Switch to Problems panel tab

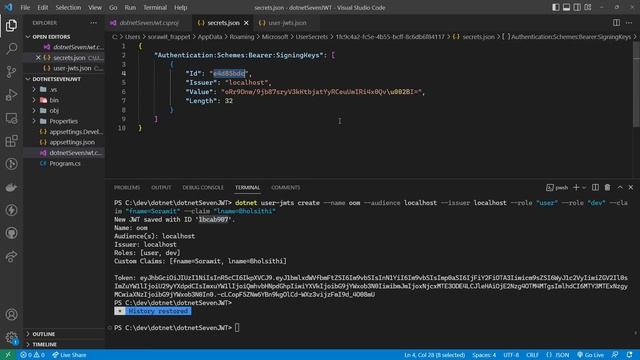[x=127, y=187]
